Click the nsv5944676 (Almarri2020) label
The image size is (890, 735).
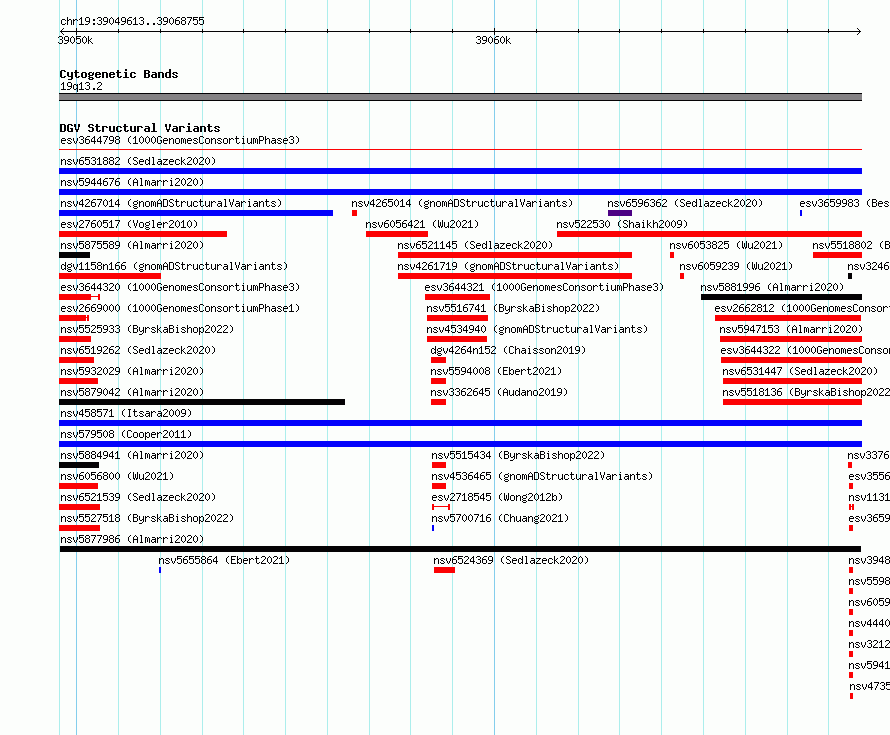coord(132,182)
